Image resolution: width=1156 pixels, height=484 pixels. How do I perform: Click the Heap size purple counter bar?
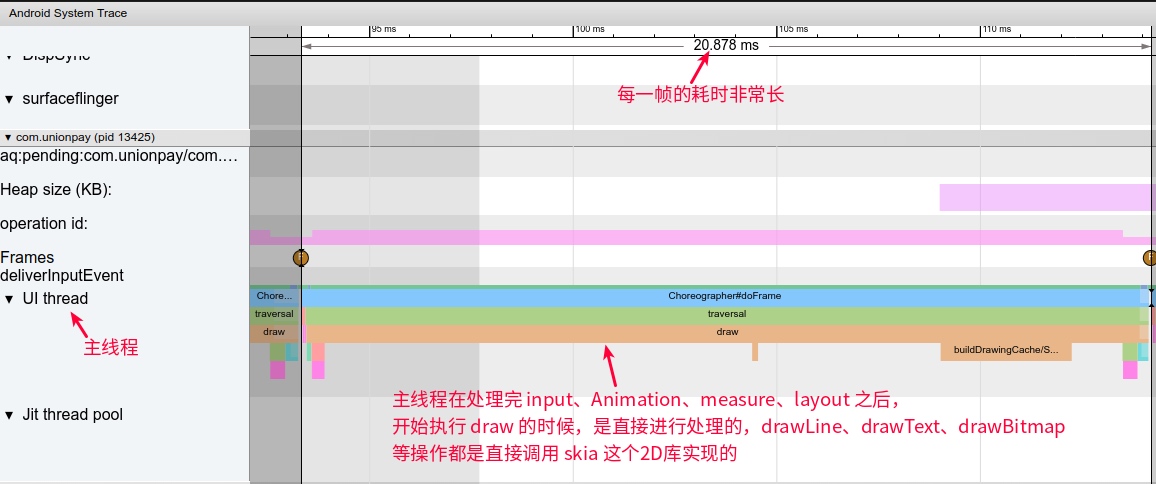[x=1045, y=197]
